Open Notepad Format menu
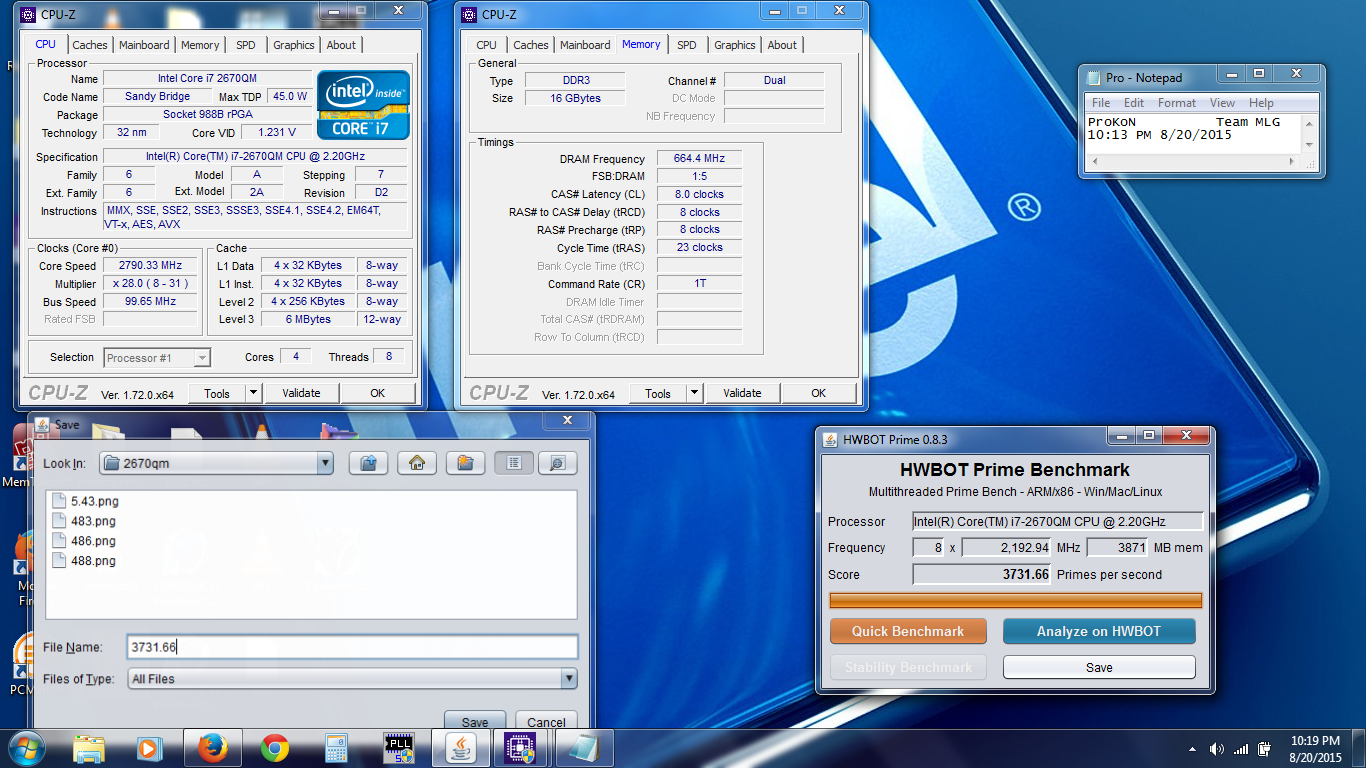The height and width of the screenshot is (768, 1366). point(1177,103)
